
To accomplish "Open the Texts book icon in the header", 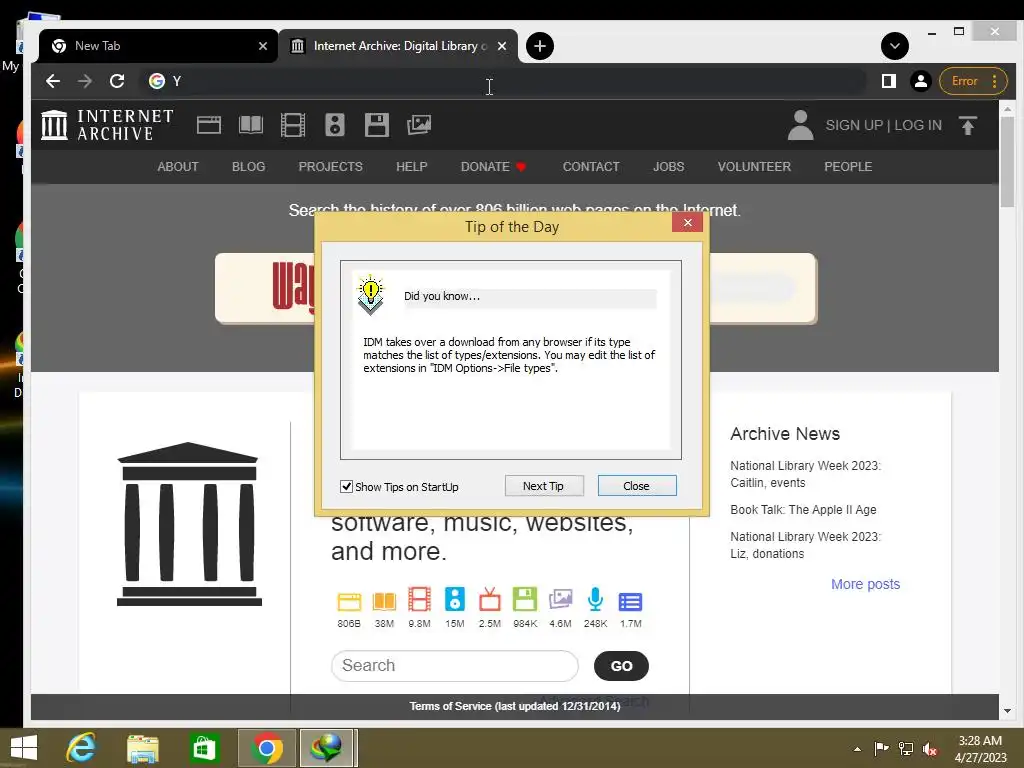I will [x=251, y=125].
